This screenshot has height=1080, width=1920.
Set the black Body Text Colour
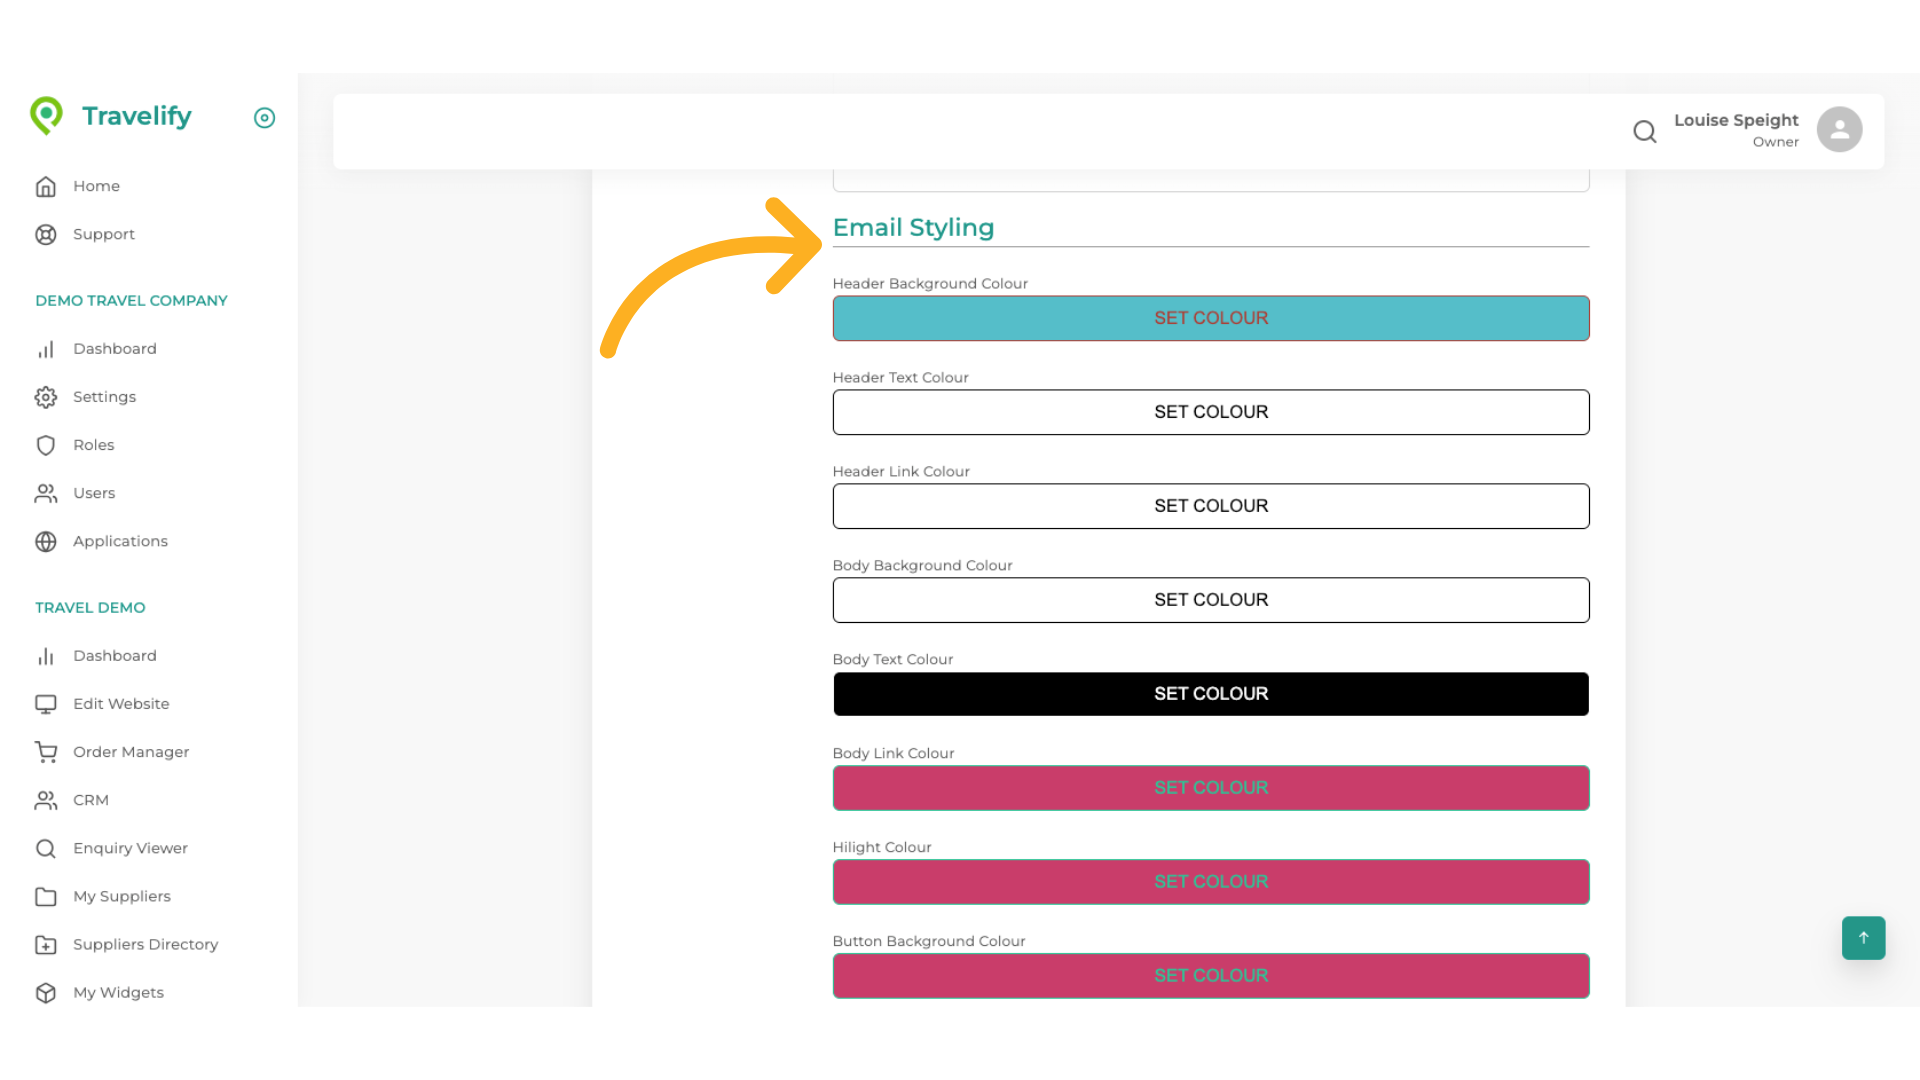coord(1211,694)
